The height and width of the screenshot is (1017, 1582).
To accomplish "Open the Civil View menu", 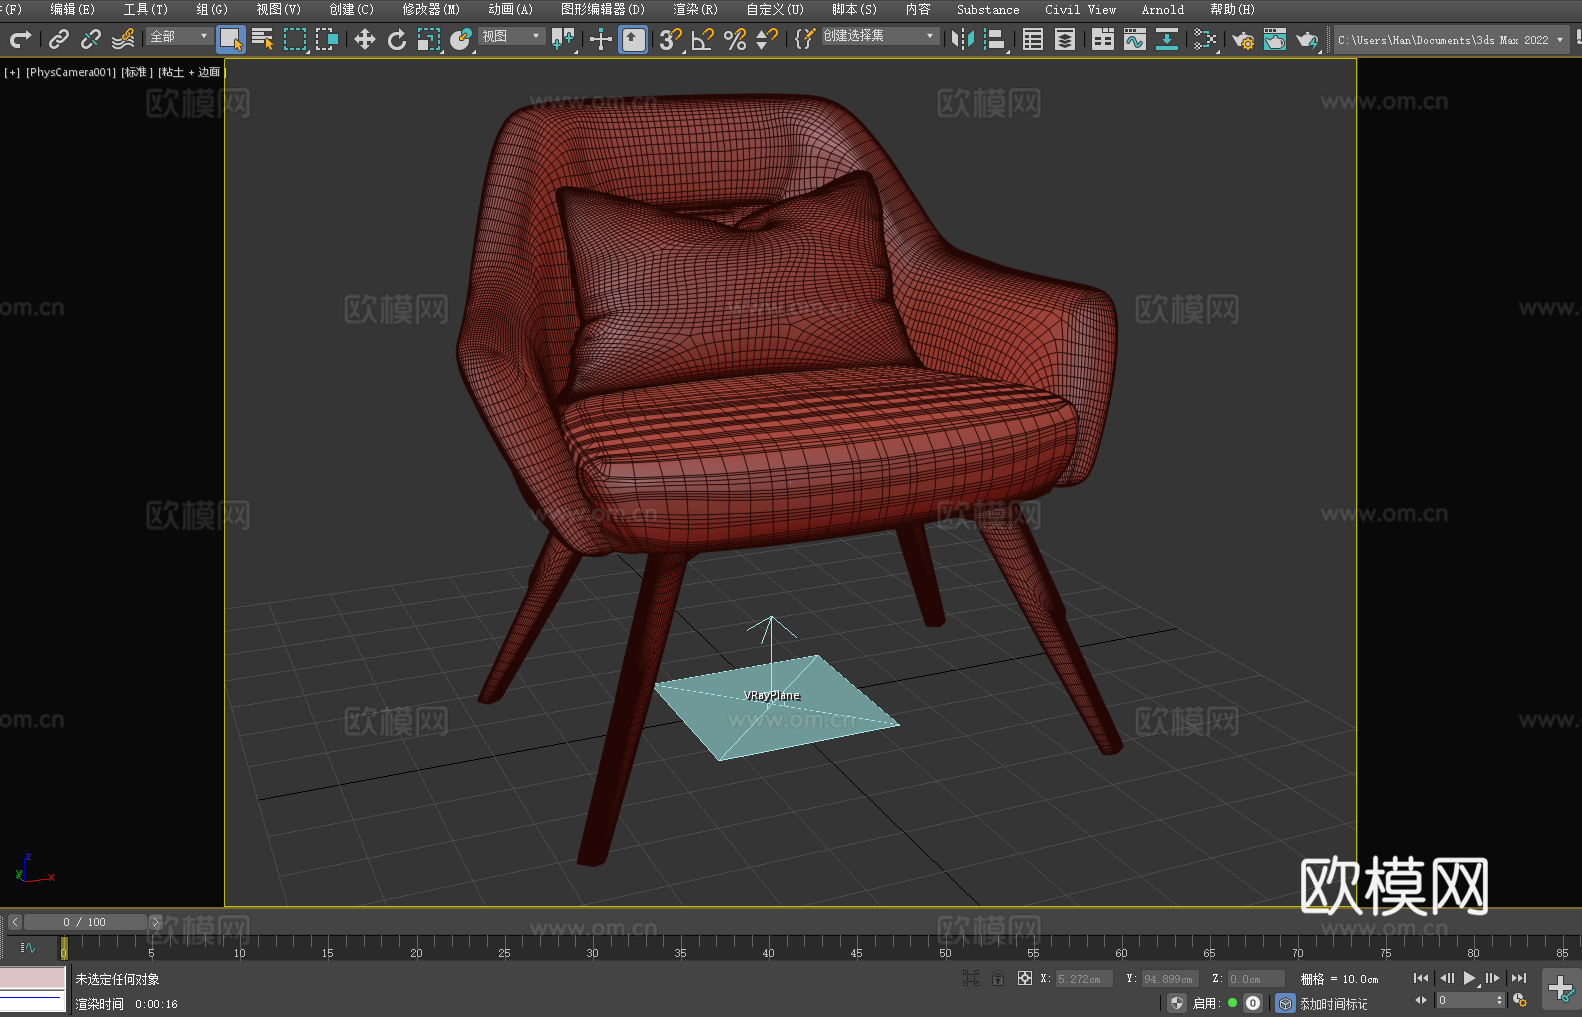I will (1080, 9).
